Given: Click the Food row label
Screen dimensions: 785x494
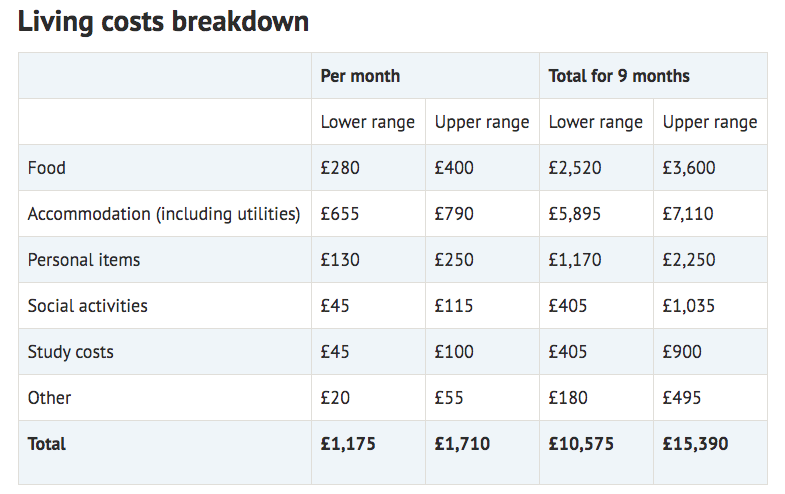Looking at the screenshot, I should point(47,168).
